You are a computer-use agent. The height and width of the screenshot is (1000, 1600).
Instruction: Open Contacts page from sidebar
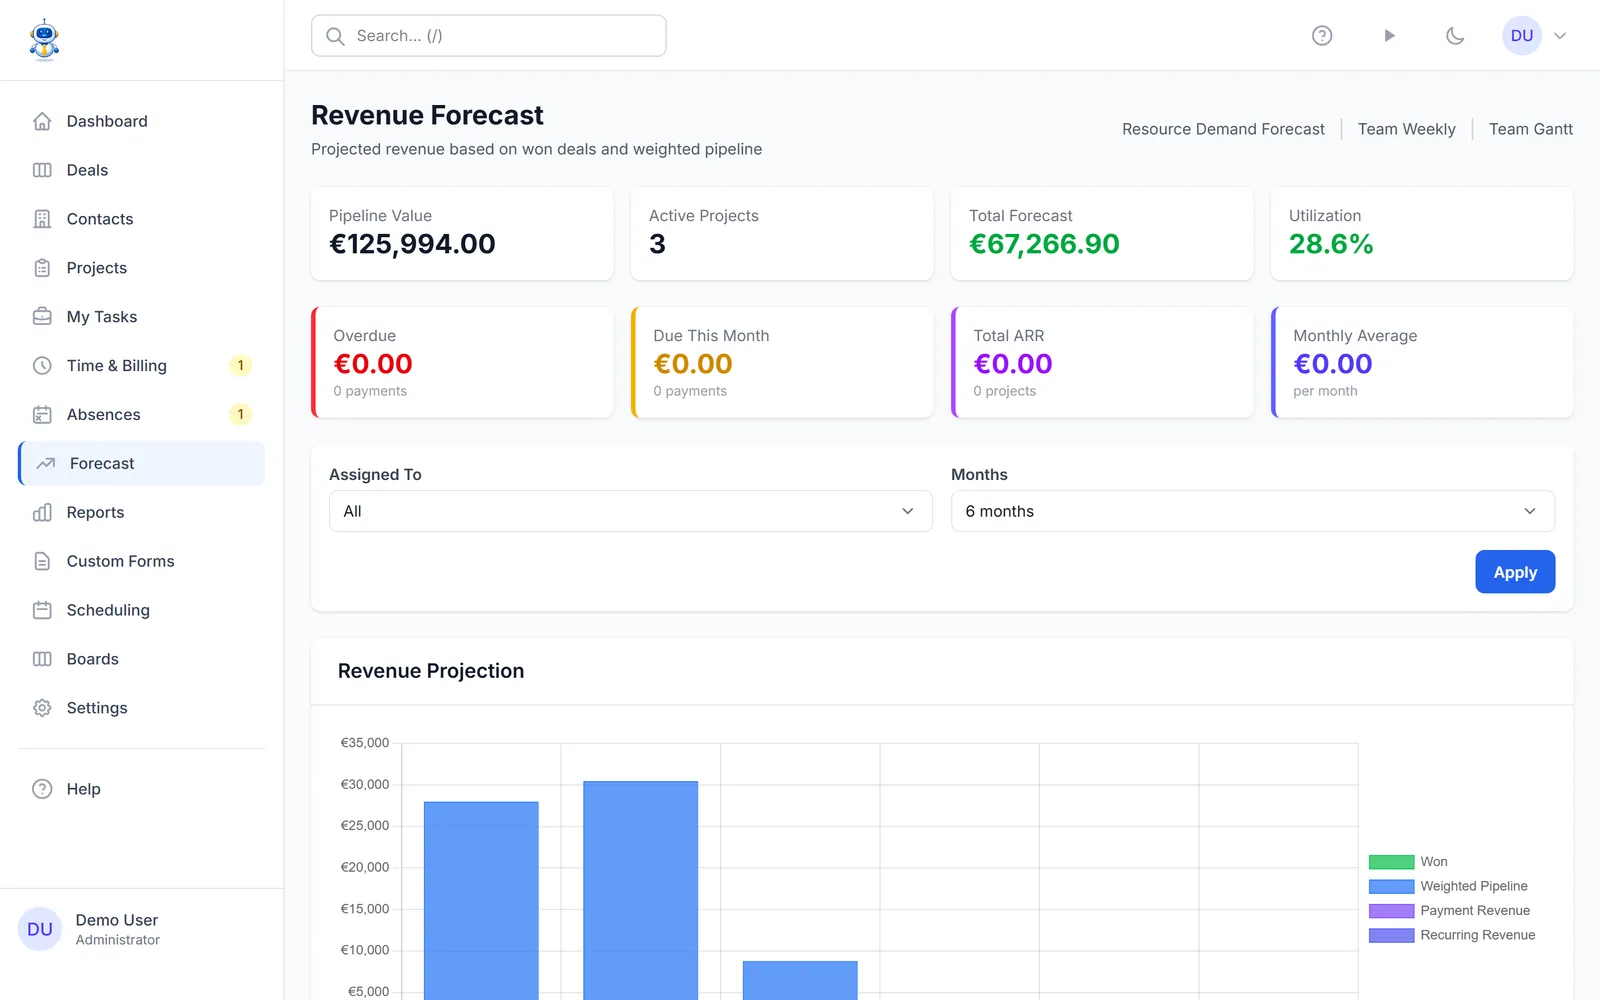[x=141, y=219]
